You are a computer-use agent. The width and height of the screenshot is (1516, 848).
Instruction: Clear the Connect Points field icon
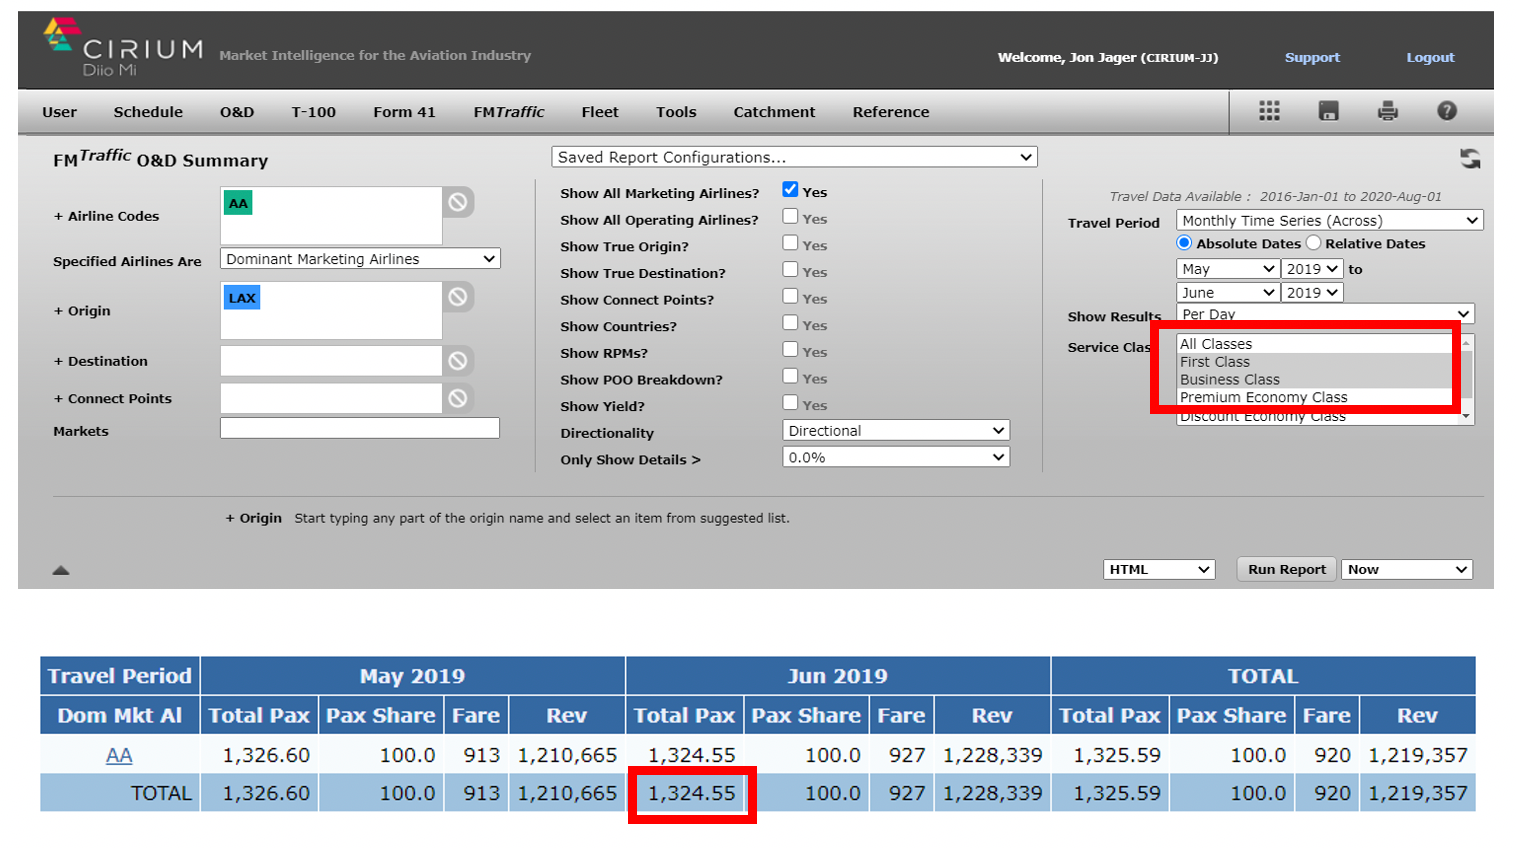(x=458, y=398)
